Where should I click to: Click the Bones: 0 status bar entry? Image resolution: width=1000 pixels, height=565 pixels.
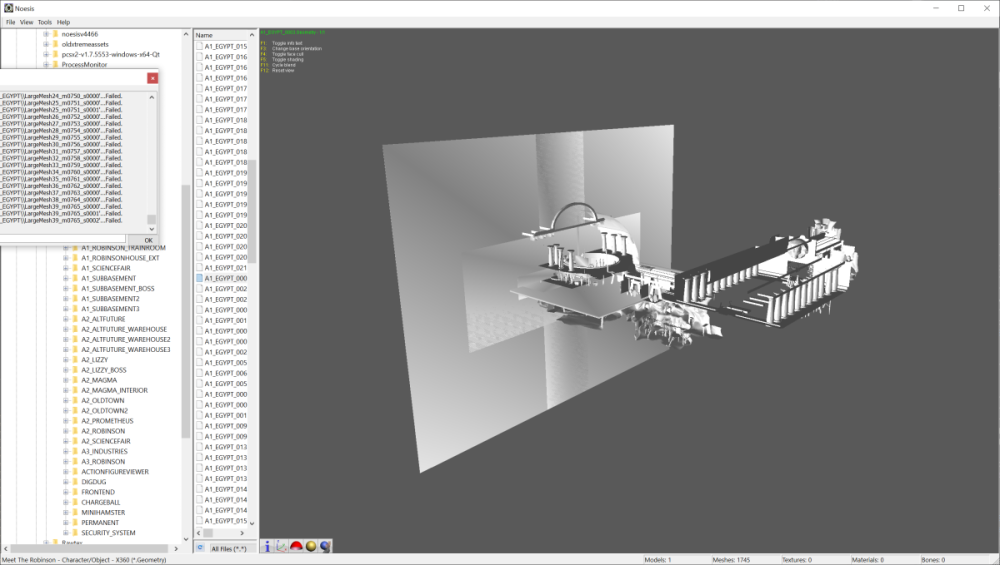[932, 560]
